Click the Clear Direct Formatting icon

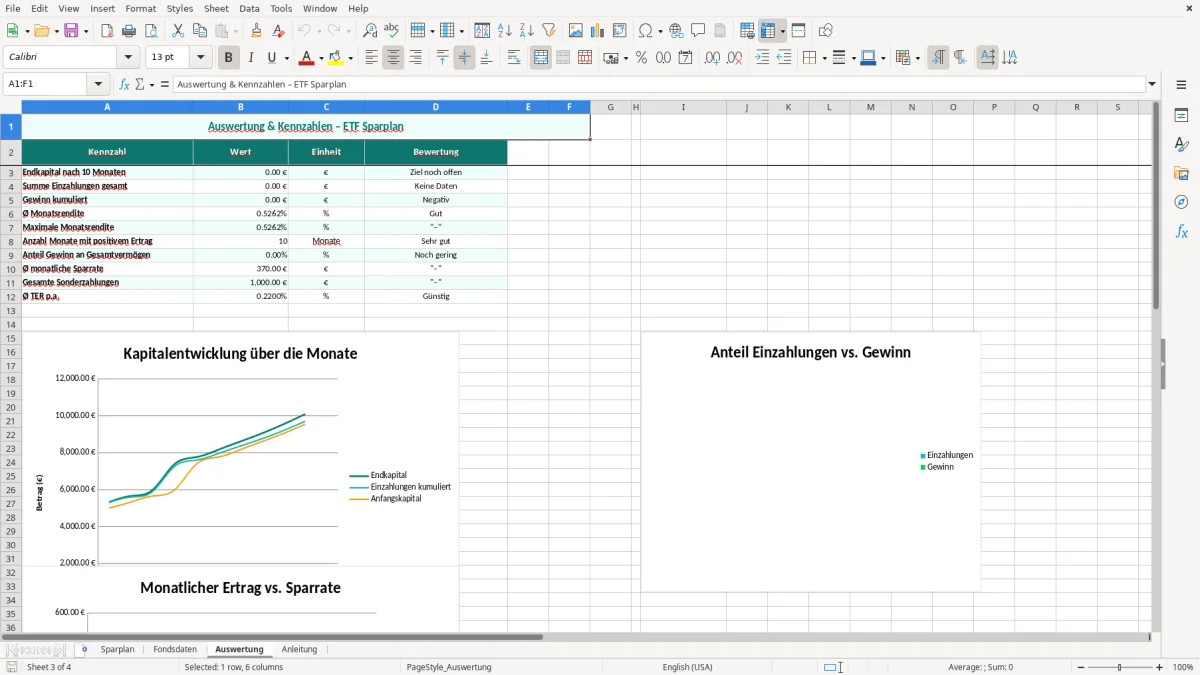point(279,31)
